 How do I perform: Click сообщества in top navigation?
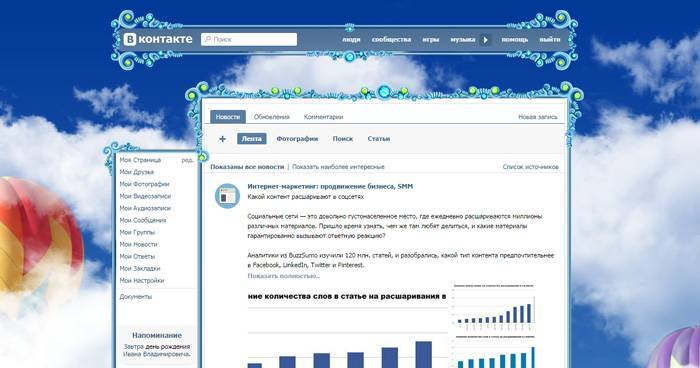391,39
